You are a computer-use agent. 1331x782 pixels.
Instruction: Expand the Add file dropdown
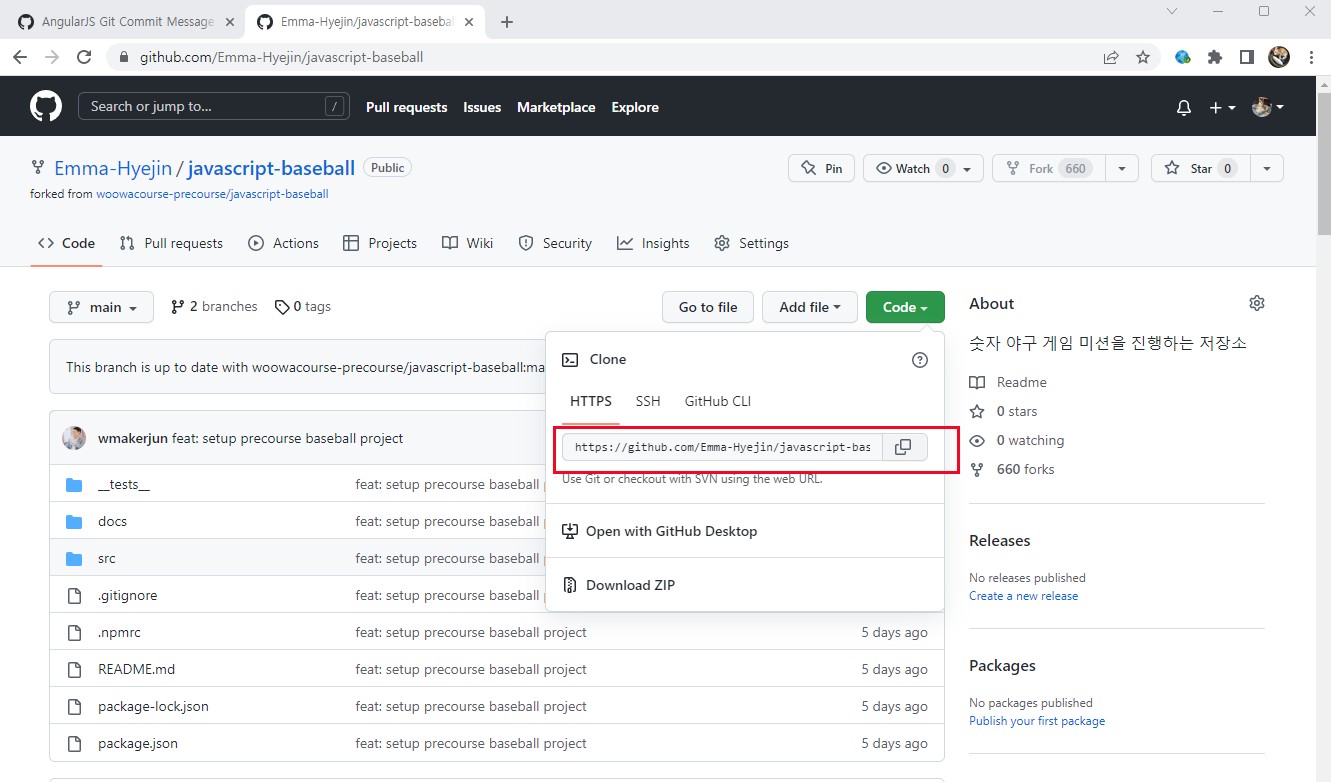(810, 307)
